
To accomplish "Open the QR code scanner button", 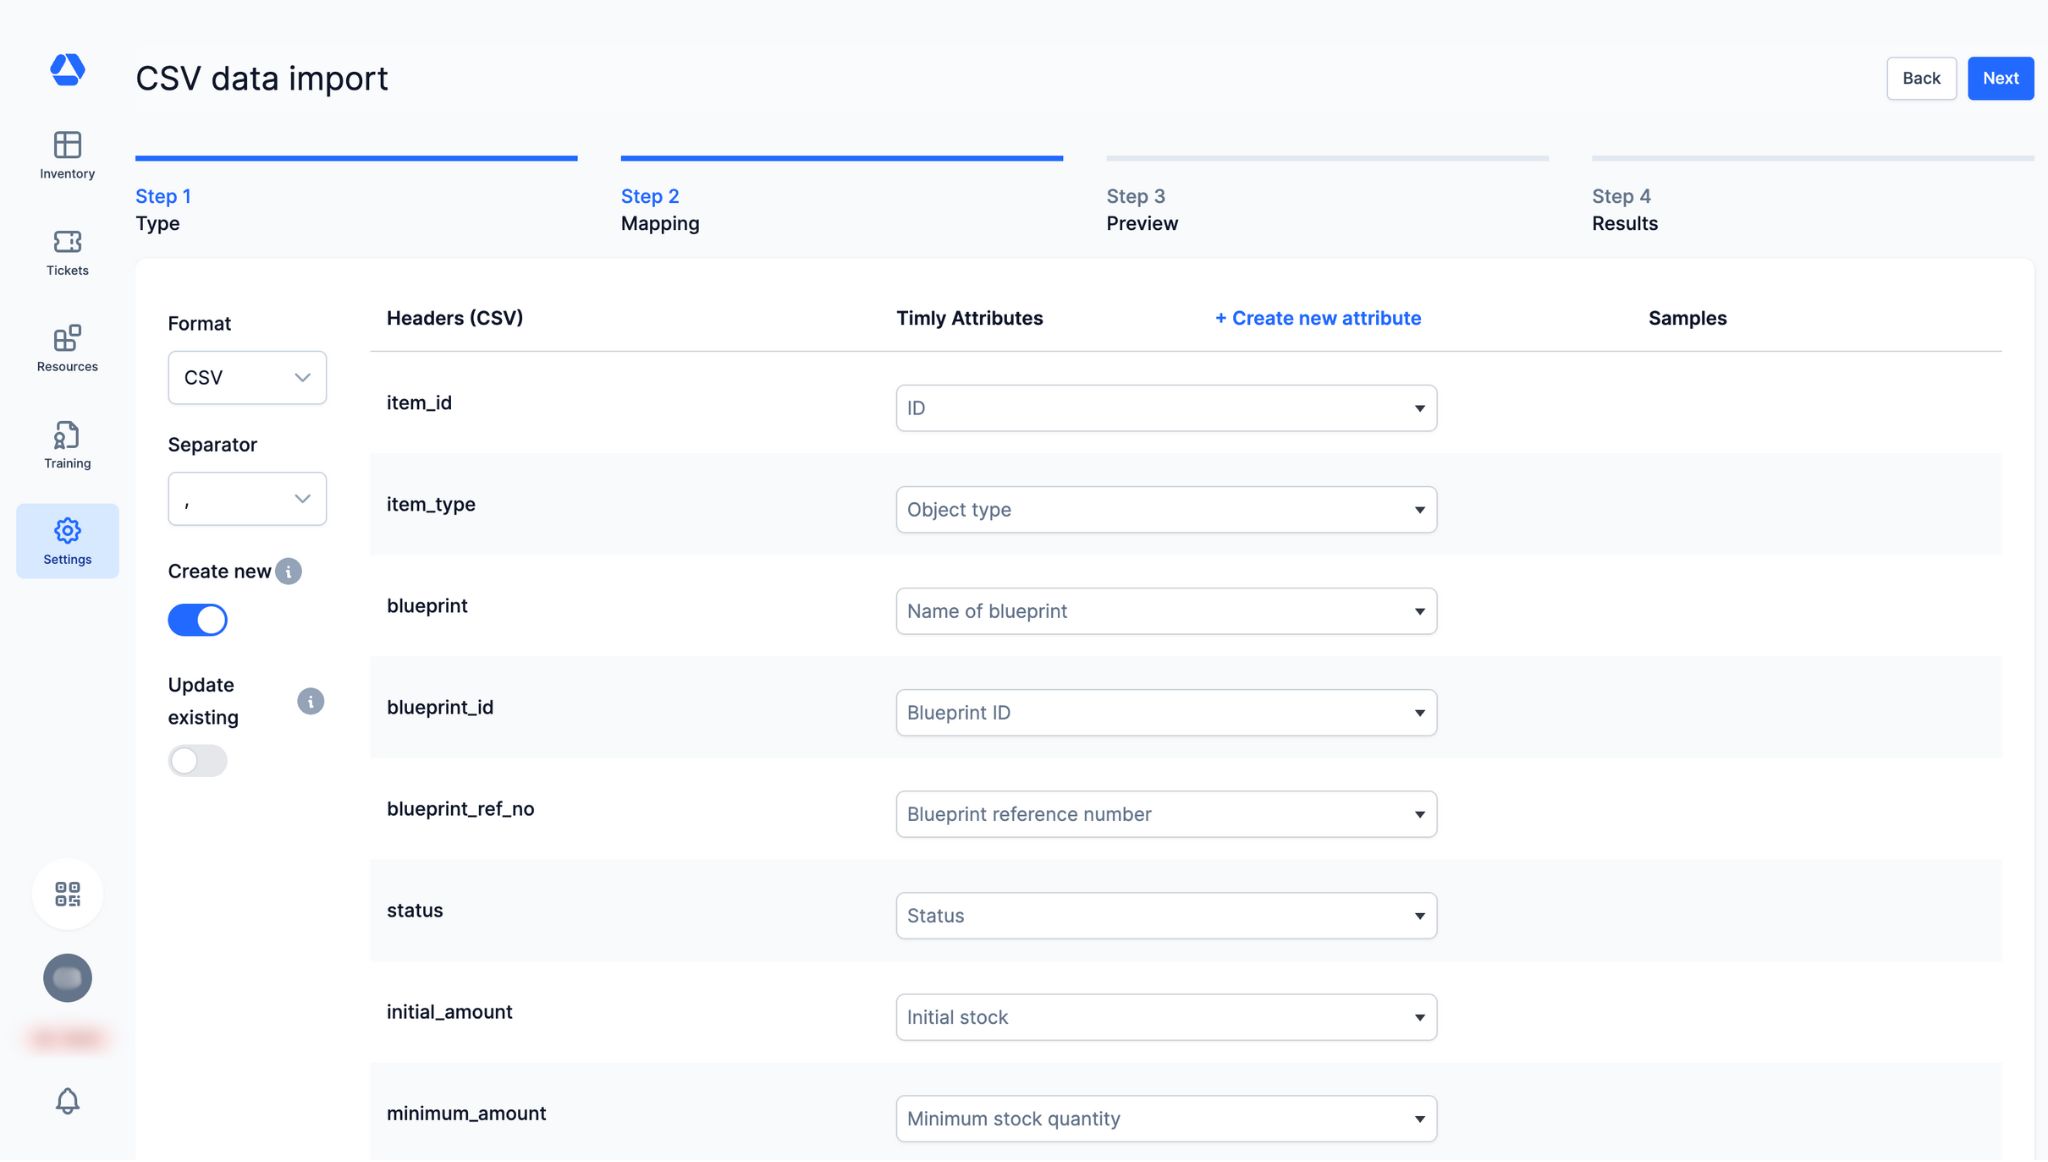I will 67,894.
